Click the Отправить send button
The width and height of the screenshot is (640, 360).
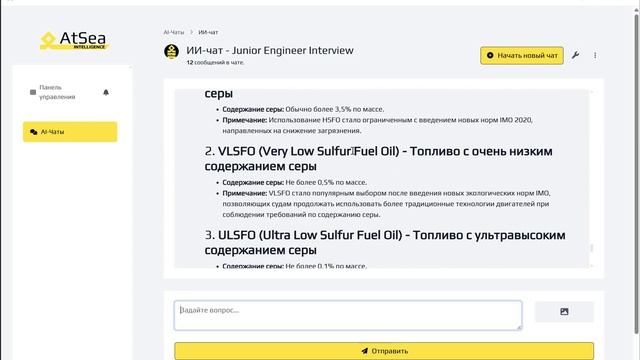tap(384, 351)
